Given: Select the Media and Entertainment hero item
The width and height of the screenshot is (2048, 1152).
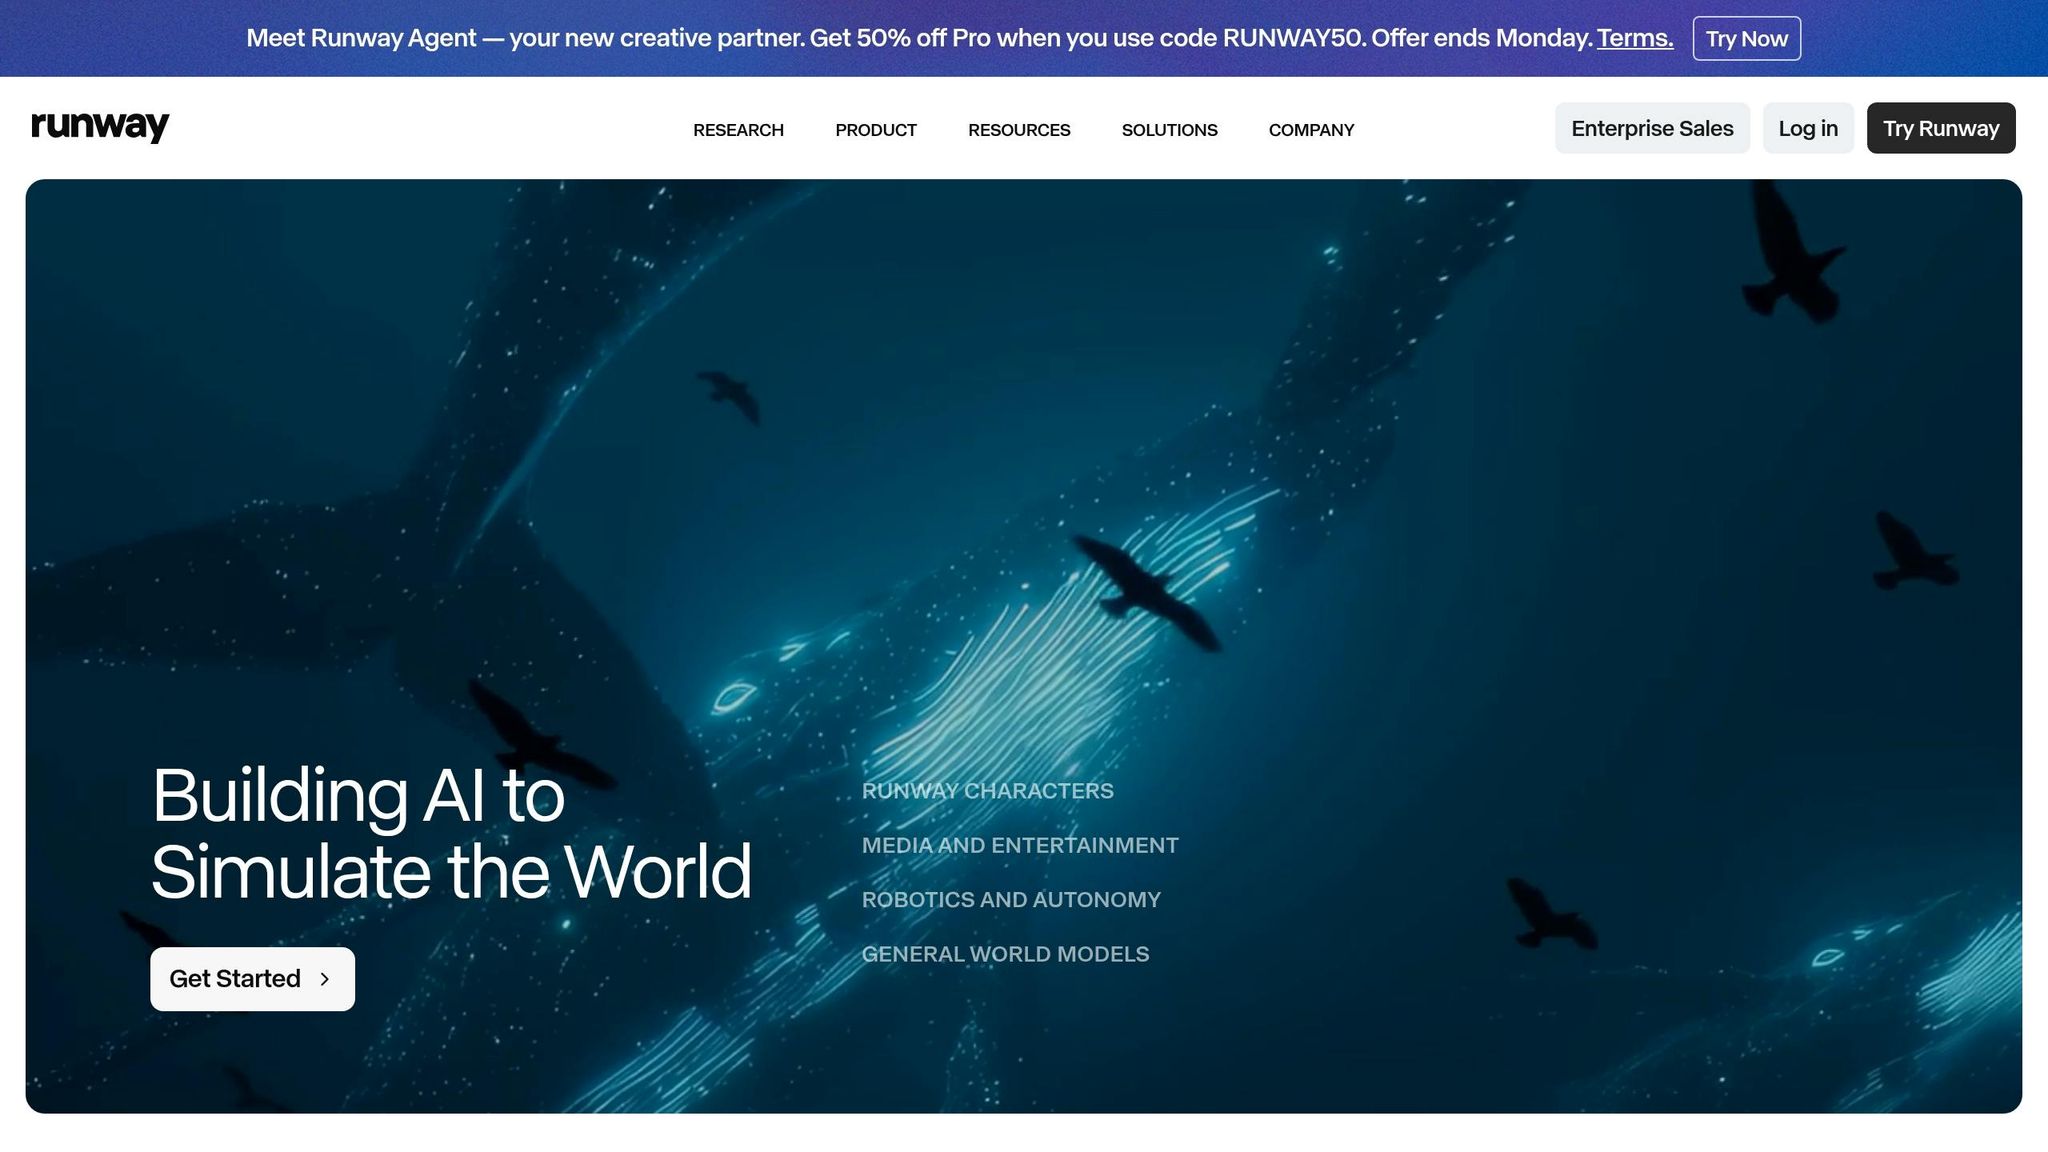Looking at the screenshot, I should pyautogui.click(x=1020, y=846).
